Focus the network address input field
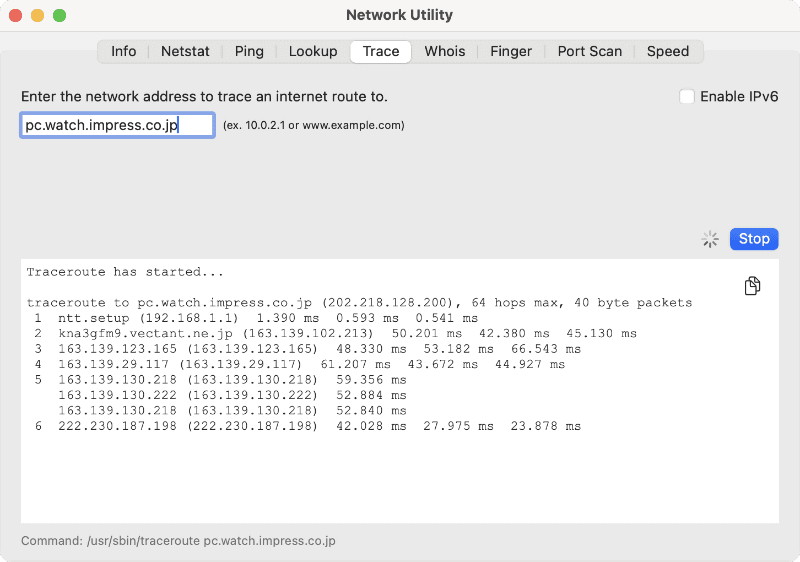This screenshot has height=562, width=800. (117, 125)
